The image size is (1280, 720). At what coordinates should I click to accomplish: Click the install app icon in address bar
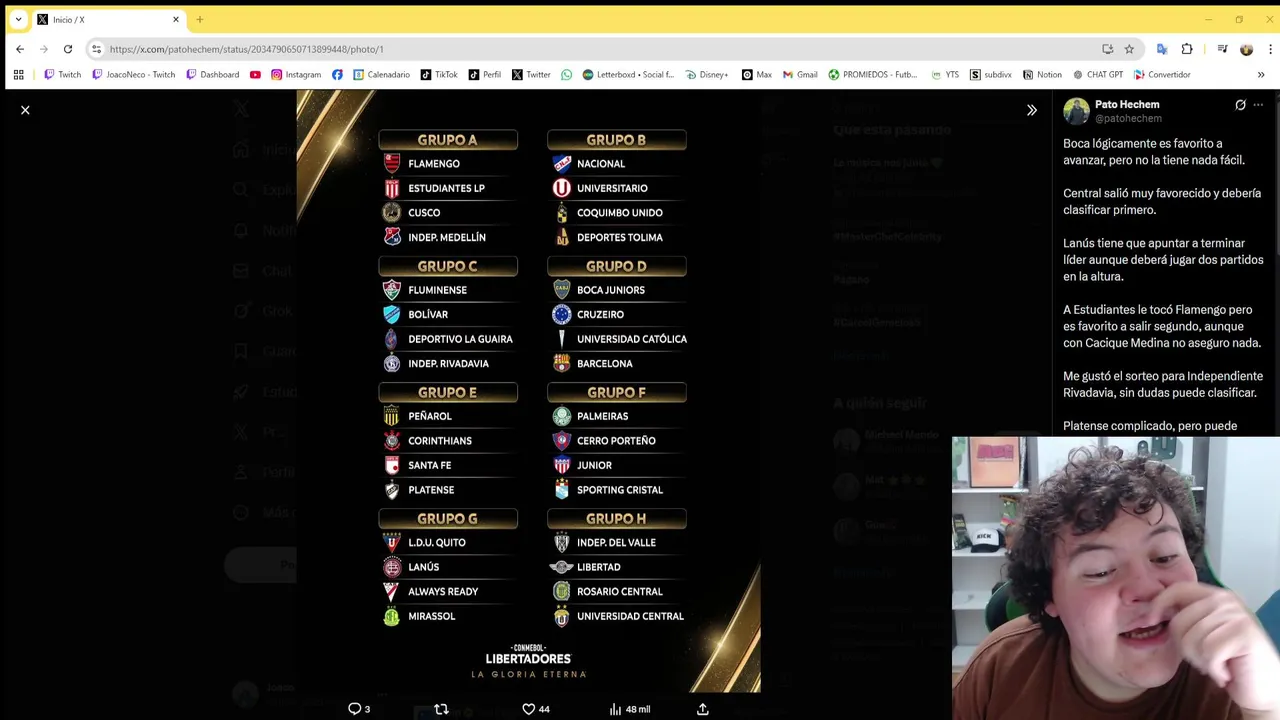pyautogui.click(x=1108, y=49)
